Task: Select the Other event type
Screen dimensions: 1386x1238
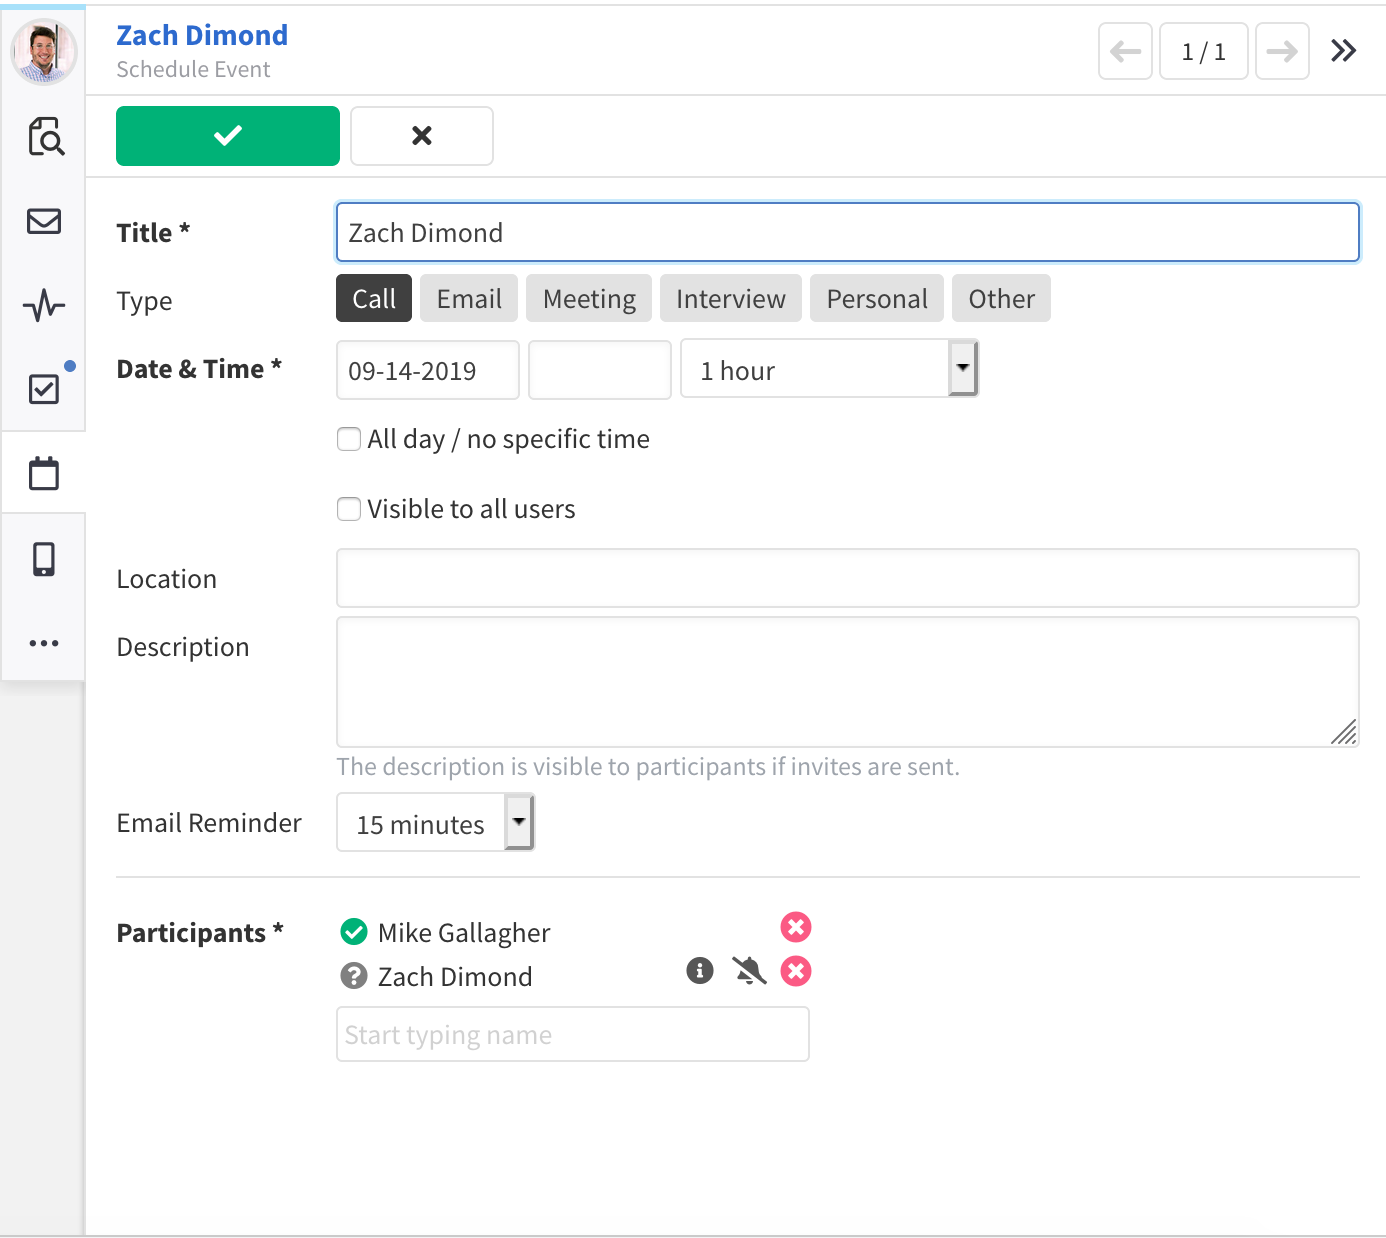Action: coord(1001,298)
